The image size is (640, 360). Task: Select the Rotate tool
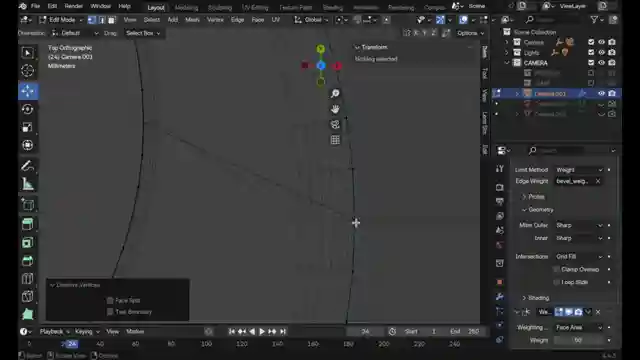(27, 109)
